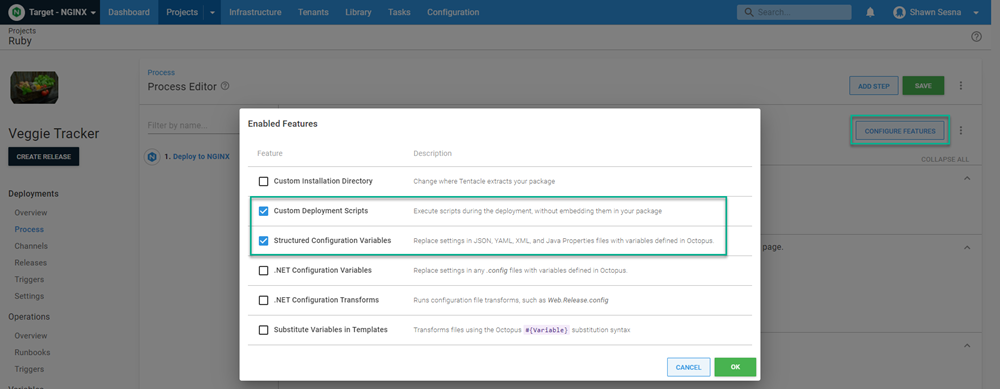1000x389 pixels.
Task: Uncheck Custom Deployment Scripts
Action: (263, 211)
